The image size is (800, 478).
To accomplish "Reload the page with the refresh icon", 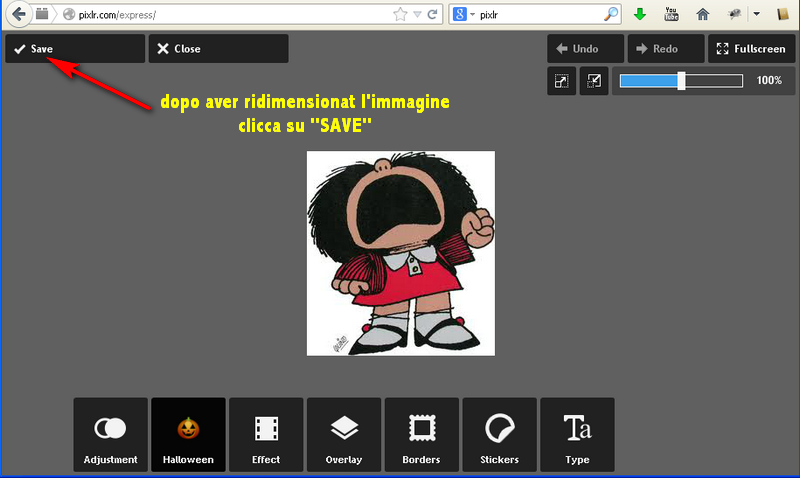I will [432, 14].
